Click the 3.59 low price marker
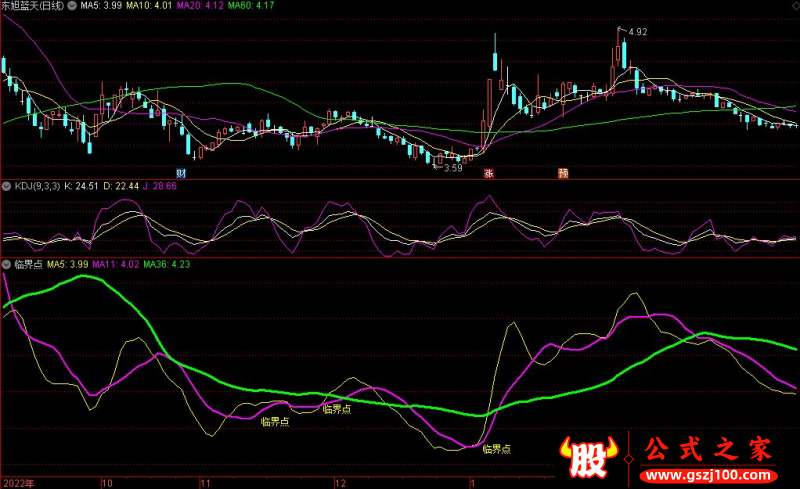The height and width of the screenshot is (489, 800). pyautogui.click(x=453, y=168)
